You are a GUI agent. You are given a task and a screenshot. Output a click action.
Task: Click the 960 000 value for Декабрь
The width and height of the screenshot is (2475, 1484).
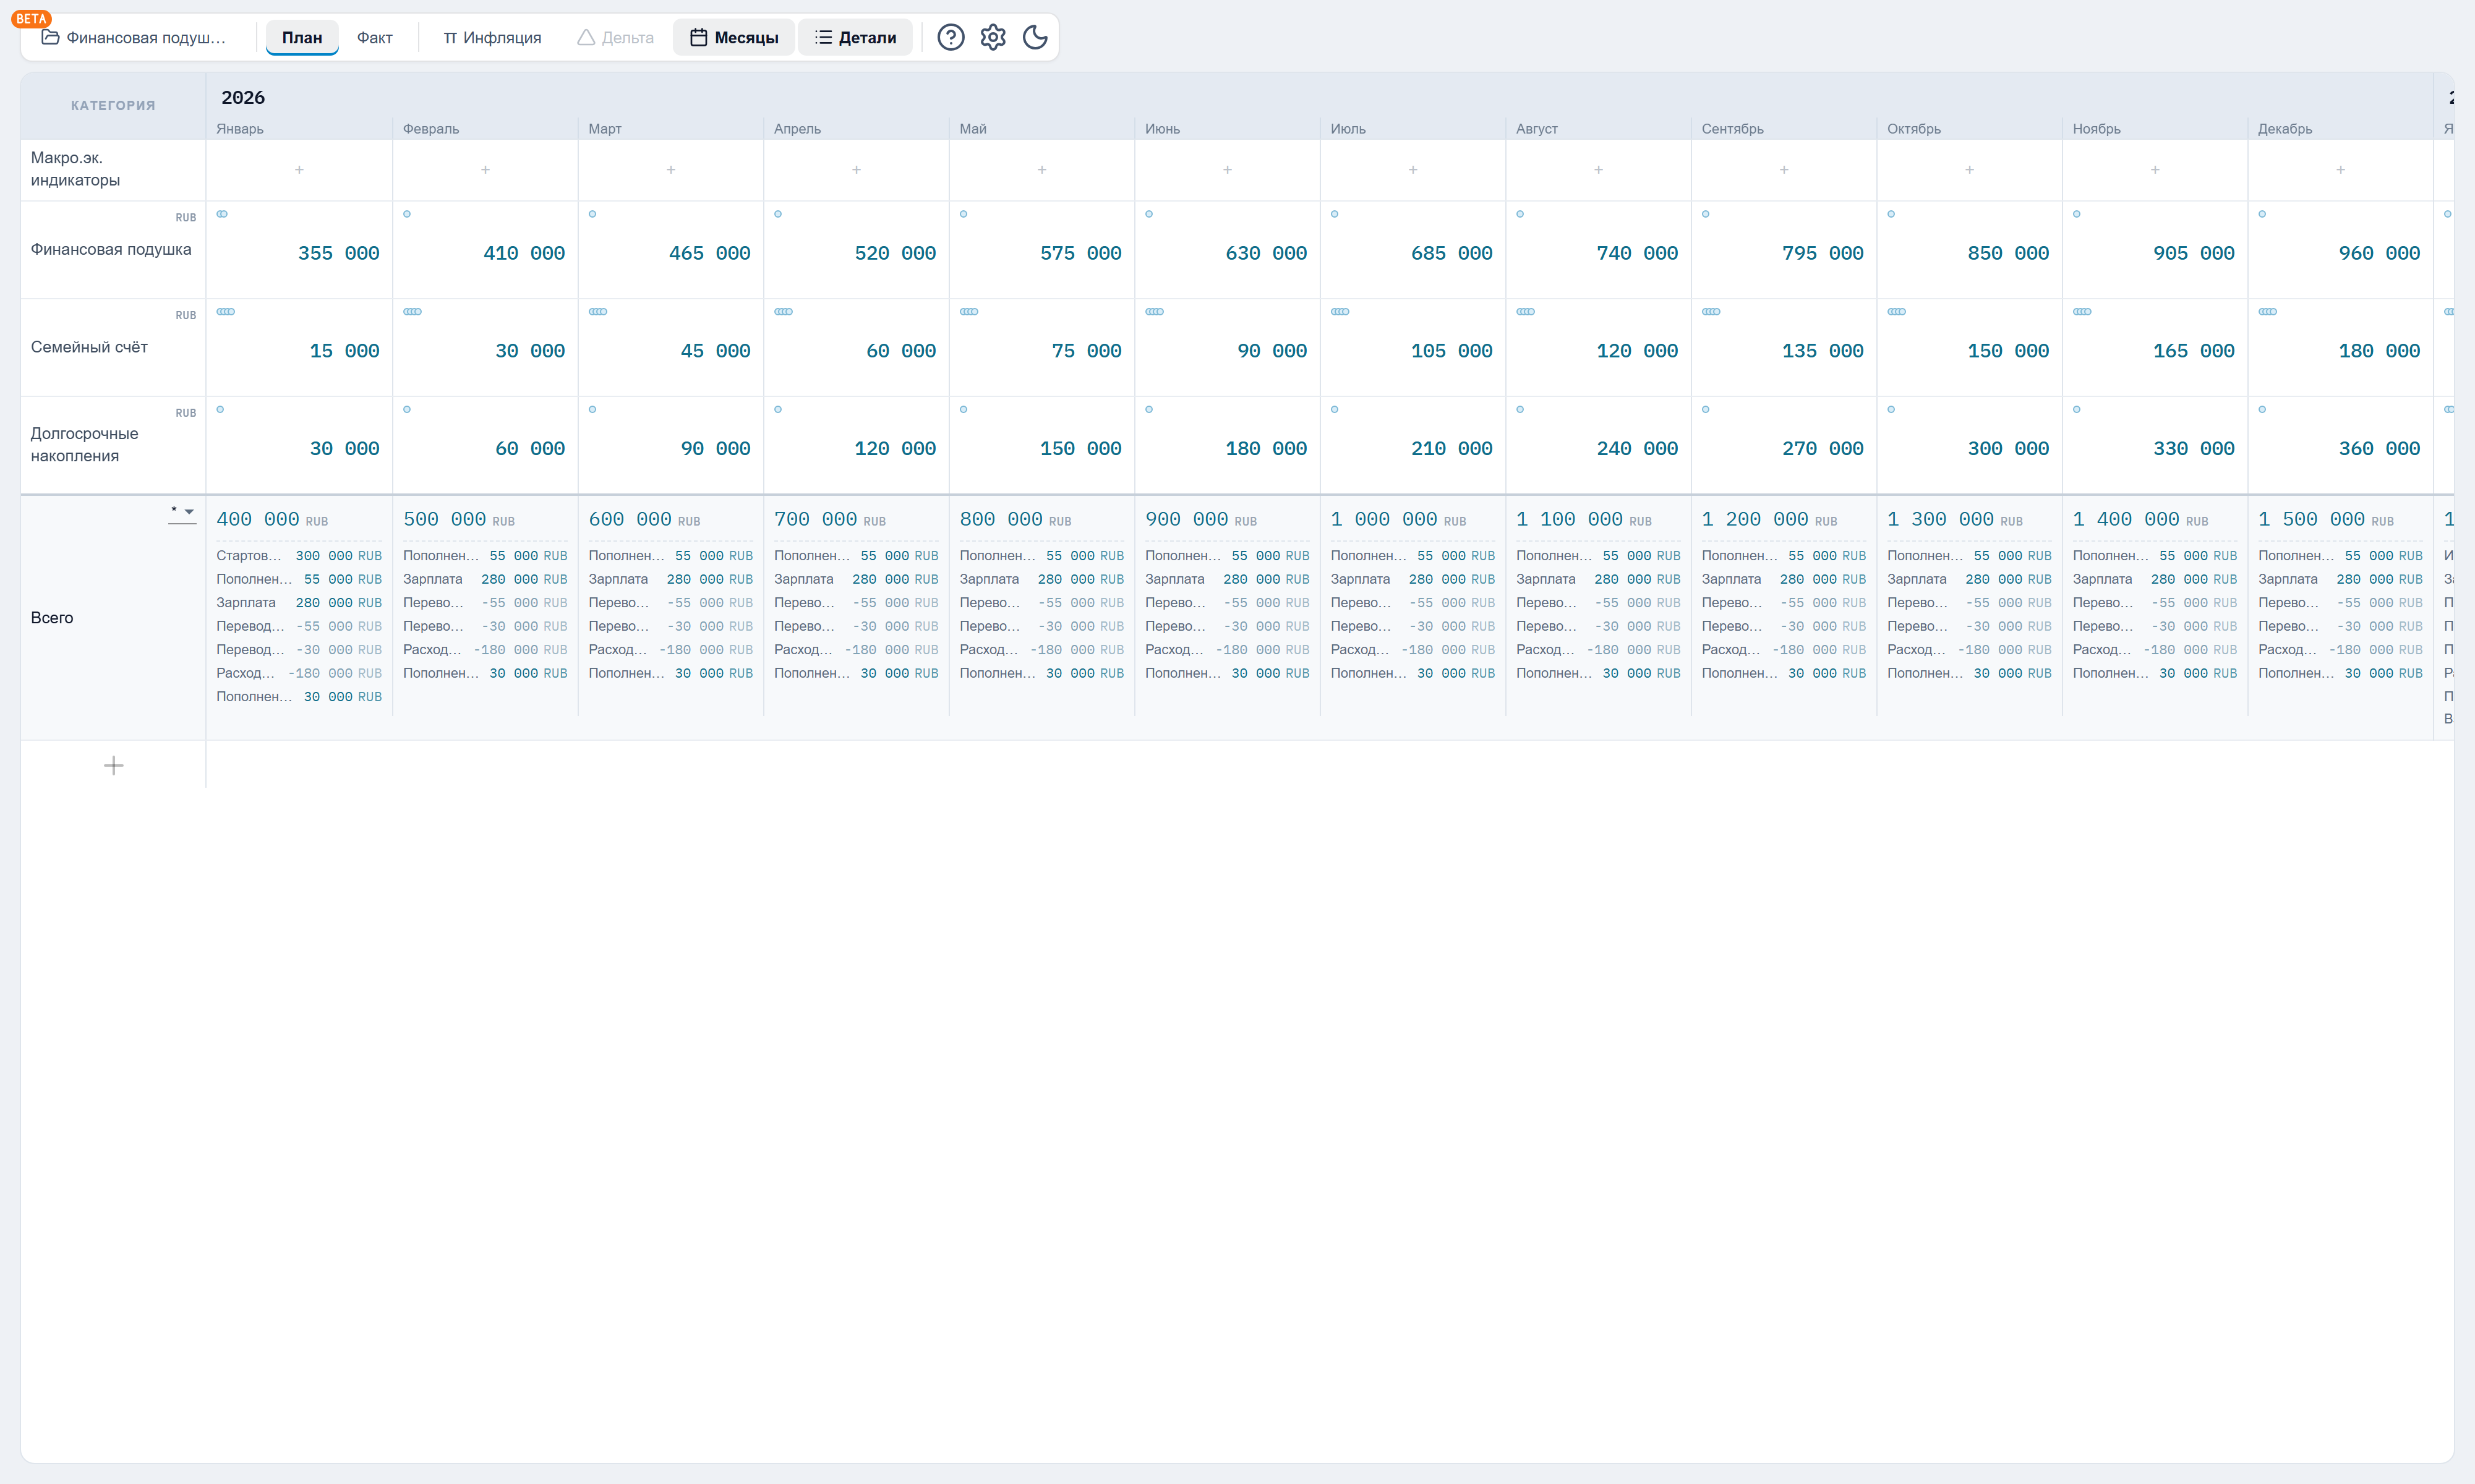point(2379,253)
